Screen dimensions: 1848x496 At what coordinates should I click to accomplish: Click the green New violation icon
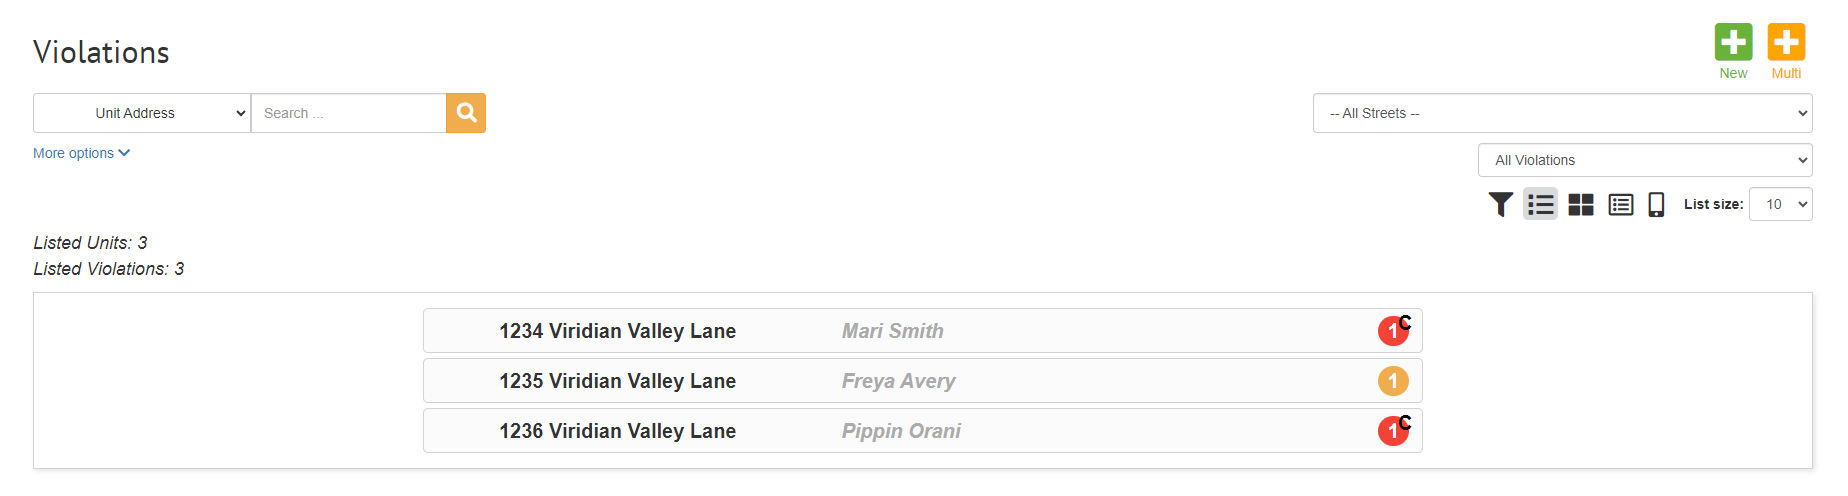[1733, 42]
